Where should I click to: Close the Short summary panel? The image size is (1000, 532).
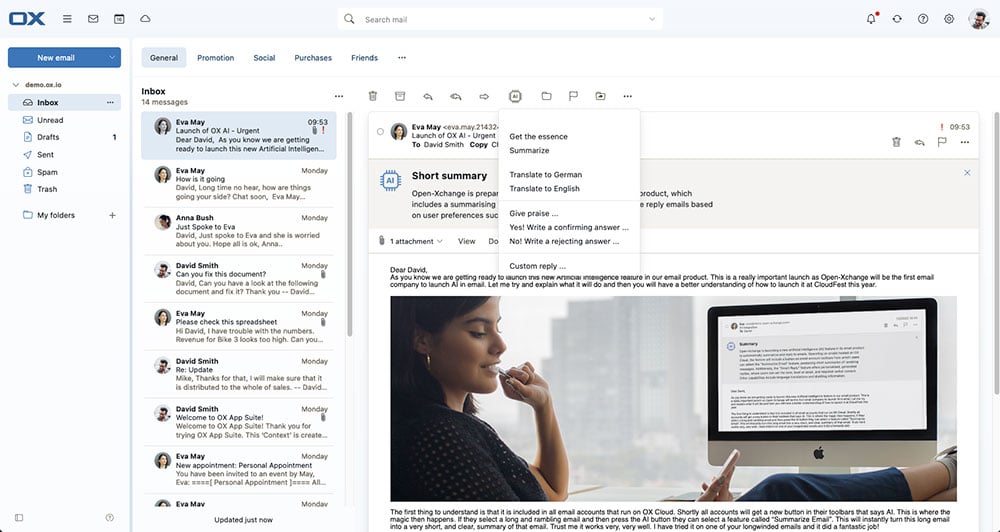click(x=967, y=173)
